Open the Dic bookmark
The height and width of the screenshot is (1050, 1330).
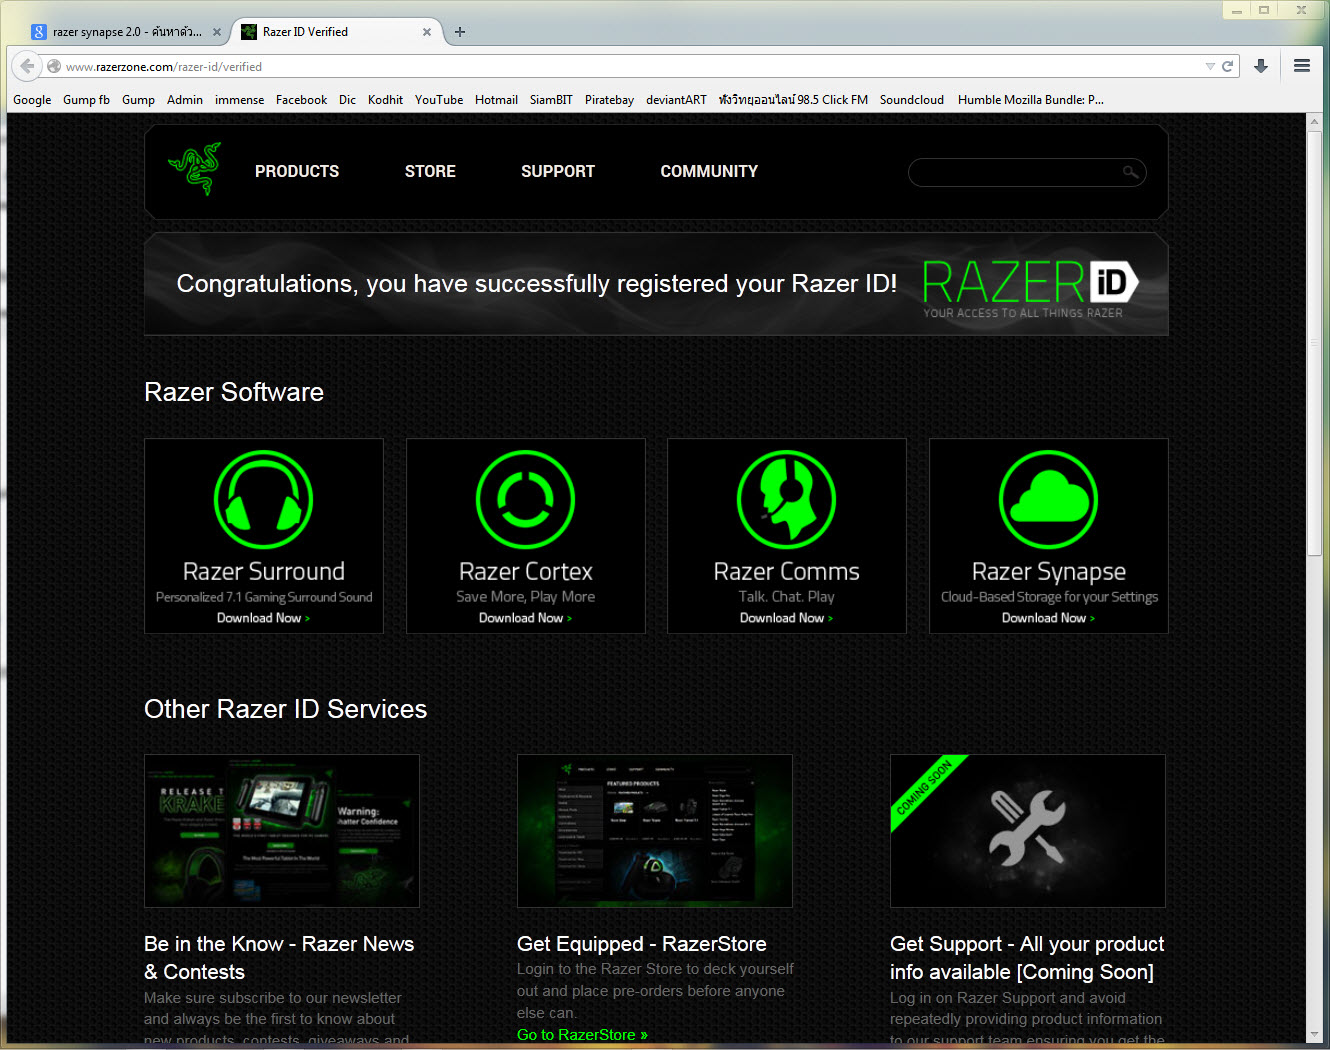coord(347,100)
